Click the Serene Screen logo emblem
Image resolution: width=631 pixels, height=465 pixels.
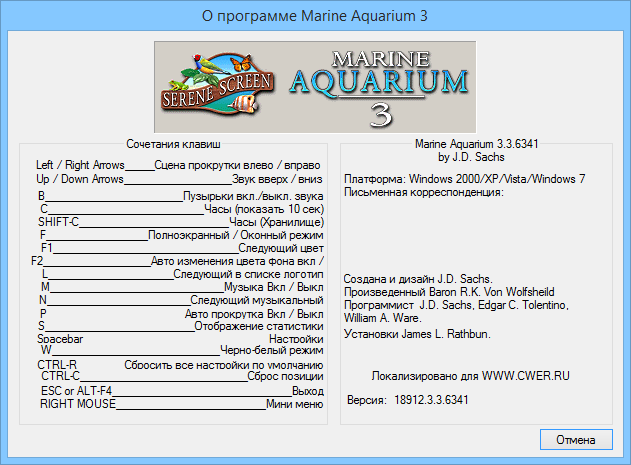coord(217,85)
